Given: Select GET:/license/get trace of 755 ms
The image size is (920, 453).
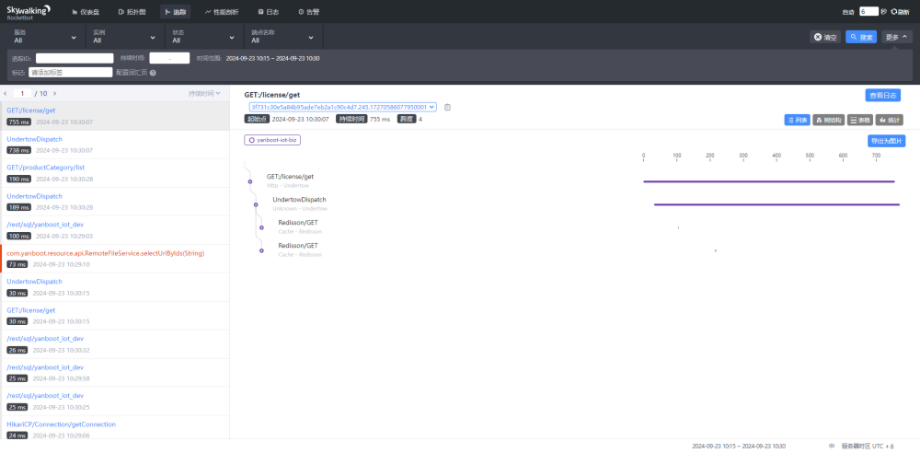Looking at the screenshot, I should point(115,116).
